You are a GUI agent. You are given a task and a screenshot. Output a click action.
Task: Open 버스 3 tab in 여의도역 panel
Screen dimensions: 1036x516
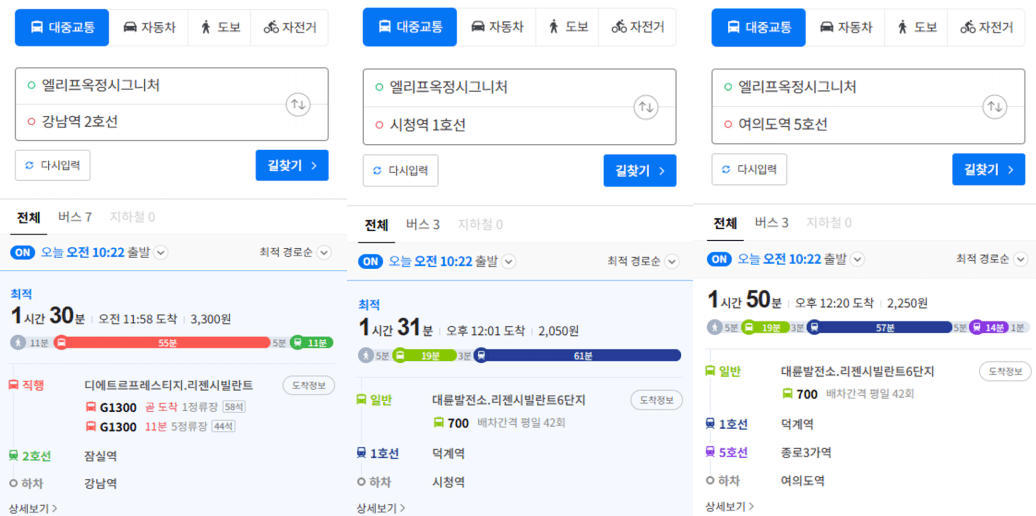pos(772,222)
